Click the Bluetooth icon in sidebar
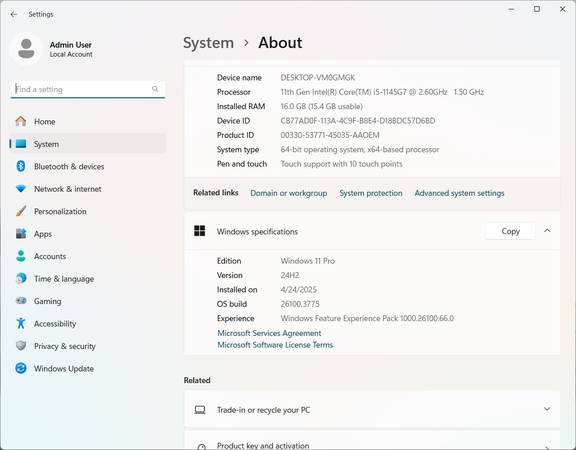 21,166
